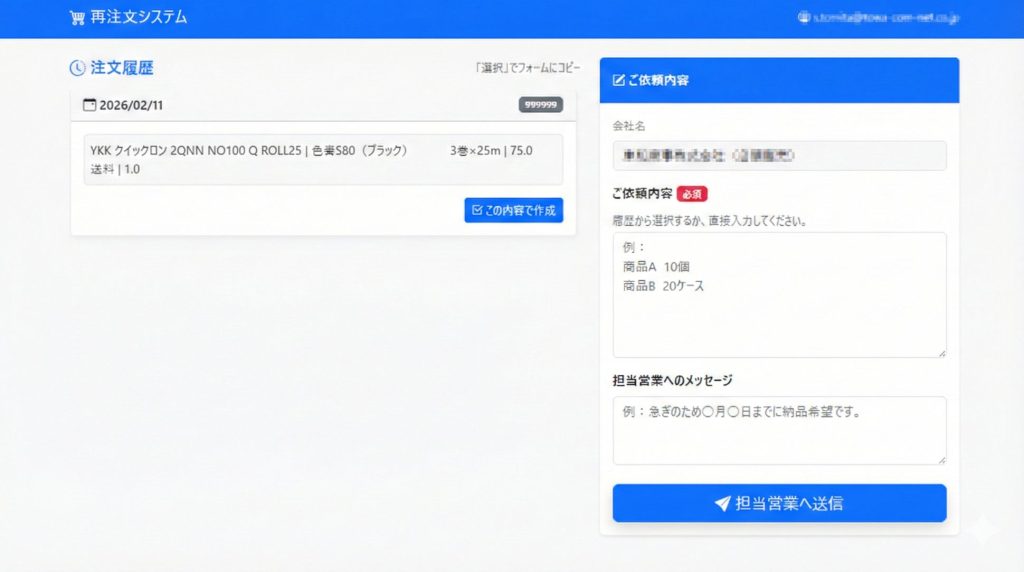Click the pencil edit icon in ご依頼内容 header
The image size is (1024, 572).
618,80
